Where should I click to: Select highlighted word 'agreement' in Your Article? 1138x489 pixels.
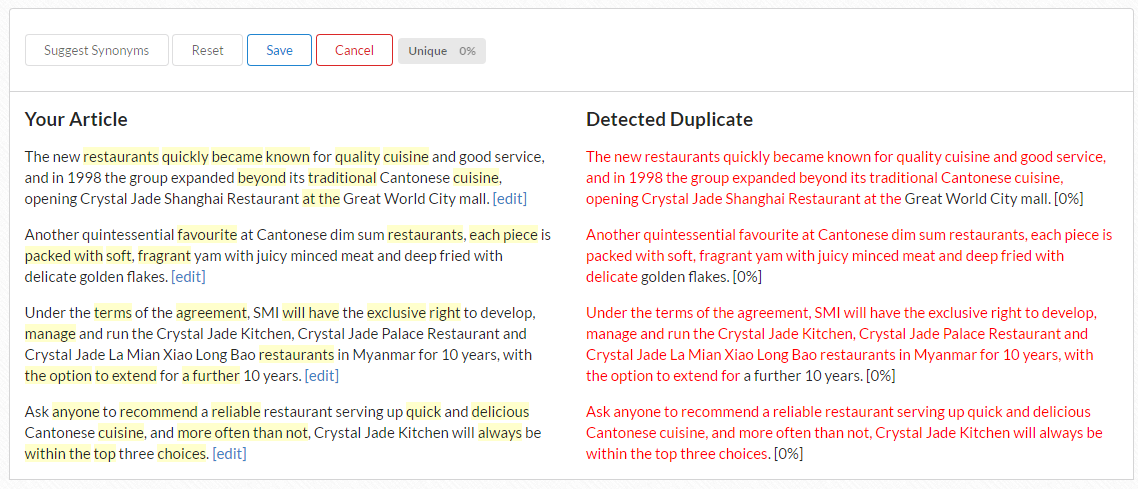[x=211, y=313]
